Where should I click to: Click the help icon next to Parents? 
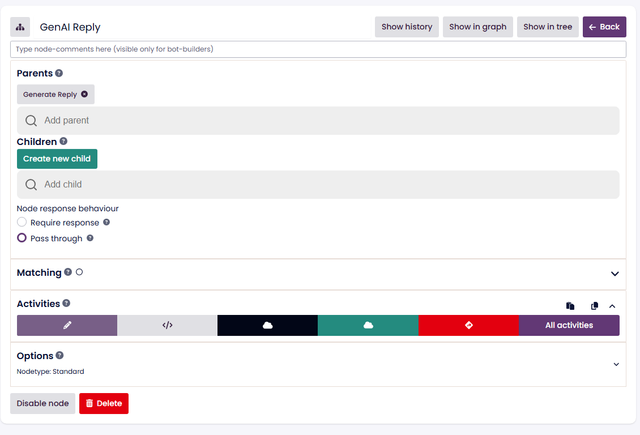coord(59,73)
